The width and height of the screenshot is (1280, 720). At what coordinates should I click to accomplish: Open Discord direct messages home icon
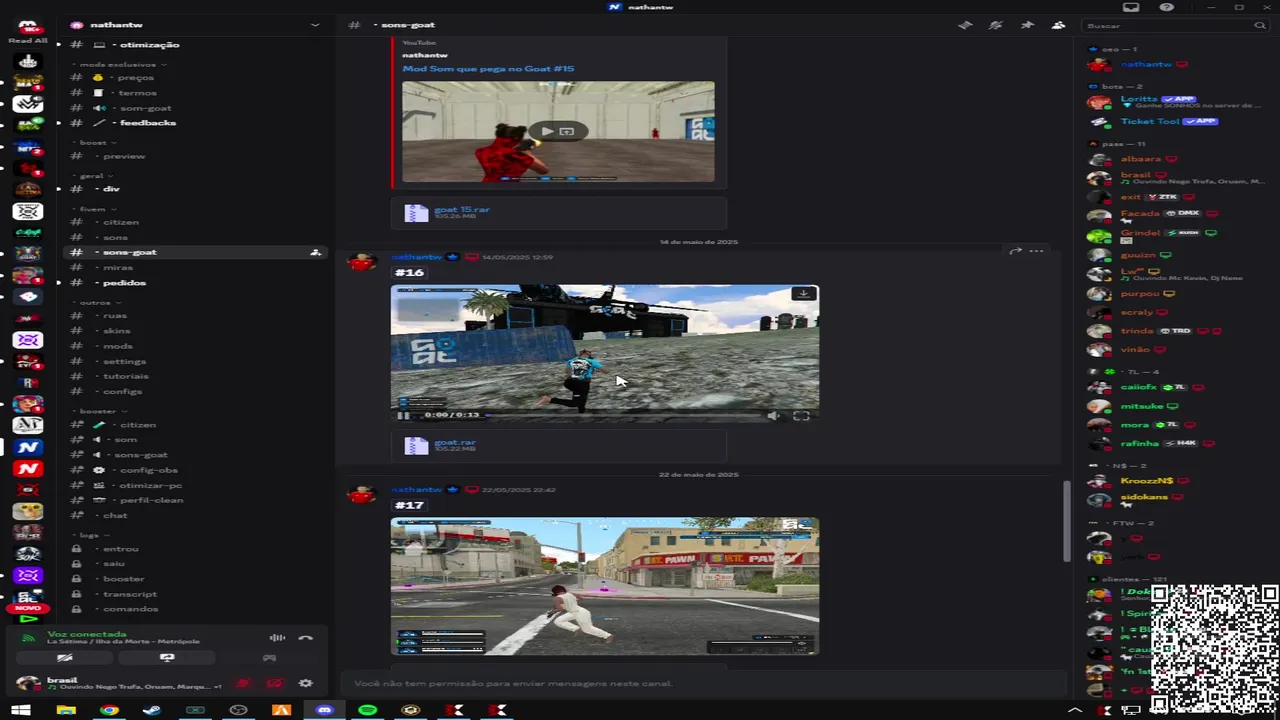point(28,25)
